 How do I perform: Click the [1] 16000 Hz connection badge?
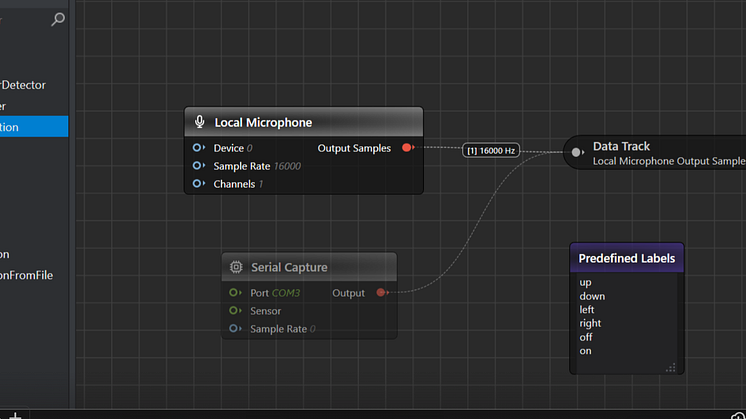tap(491, 151)
